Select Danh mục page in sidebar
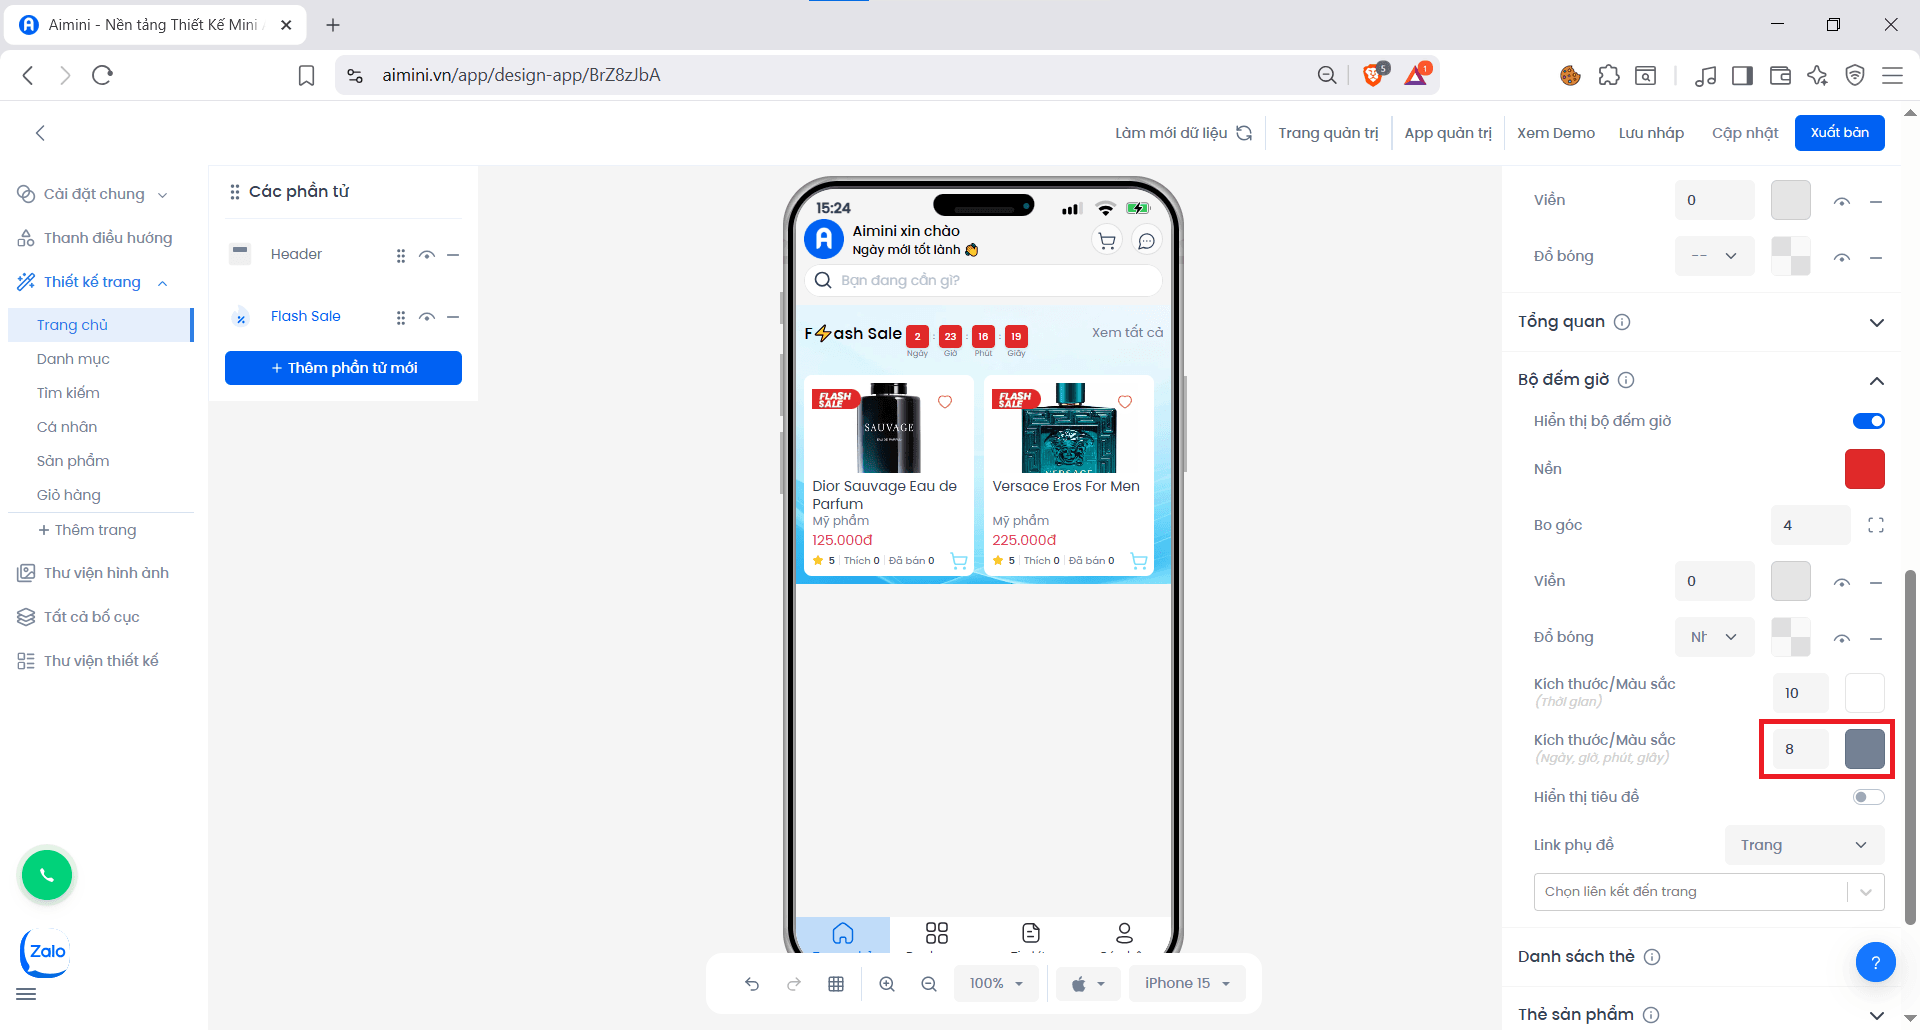1920x1030 pixels. click(73, 359)
